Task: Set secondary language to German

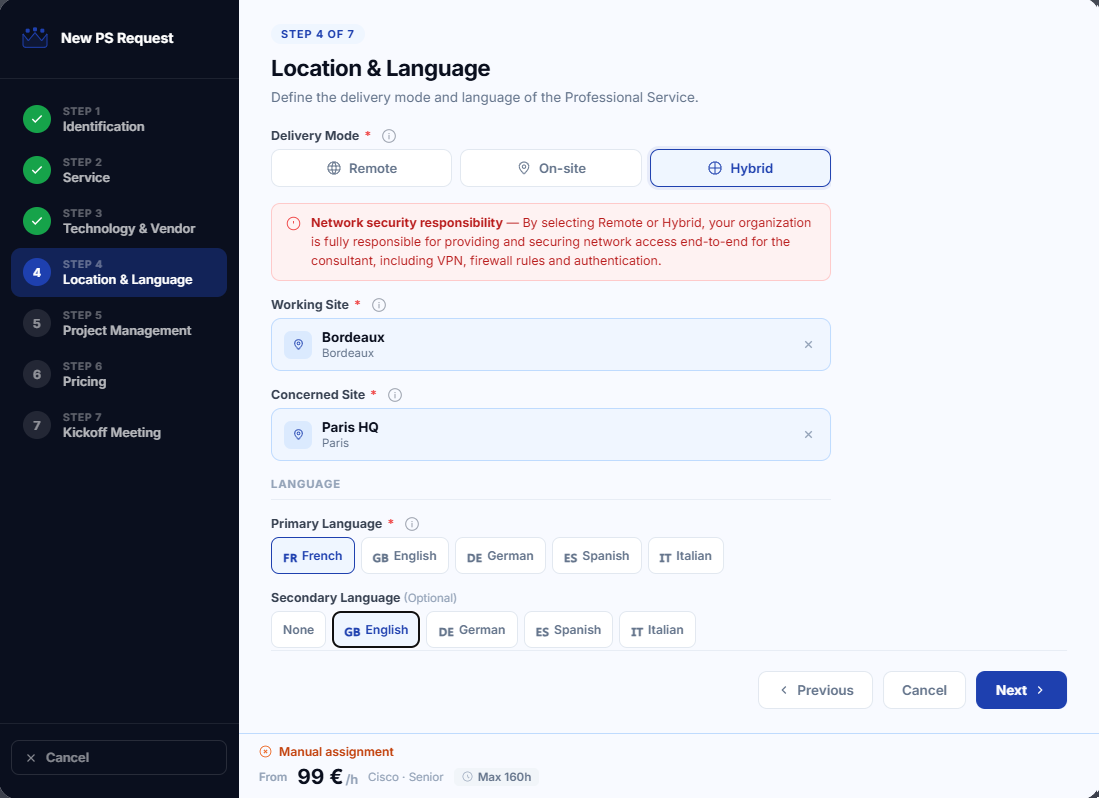Action: 472,630
